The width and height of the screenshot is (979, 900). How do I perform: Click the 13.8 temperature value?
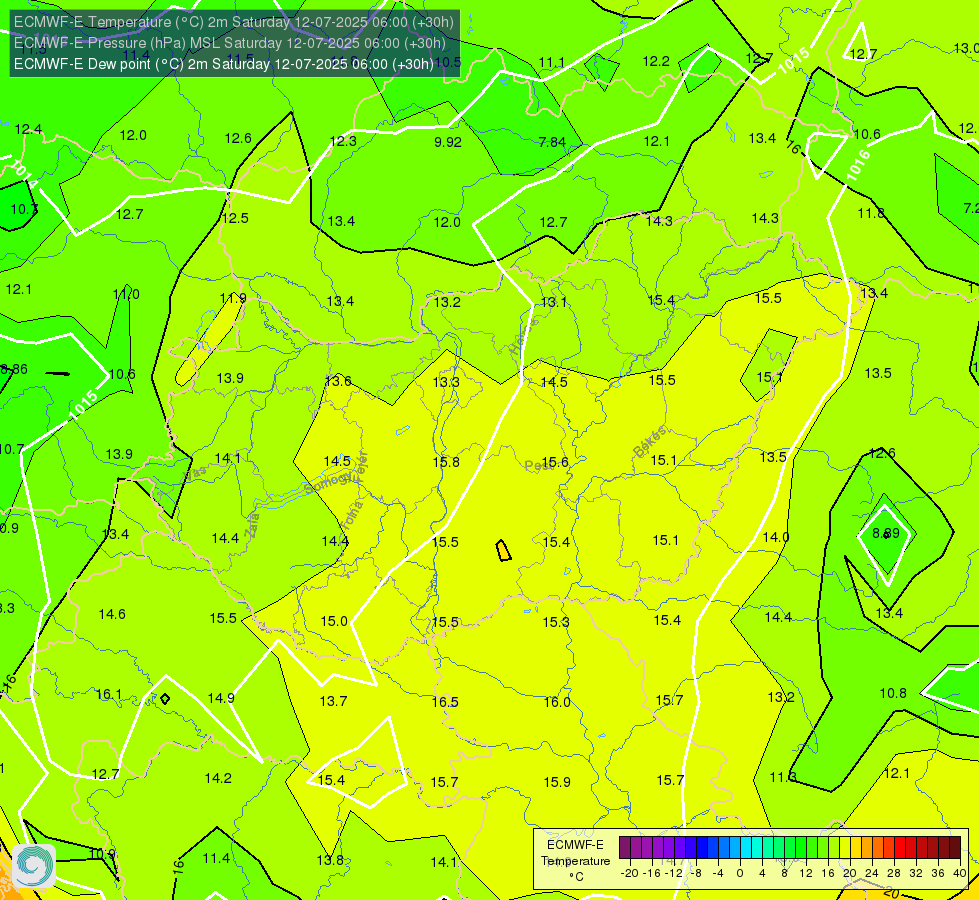pos(330,860)
